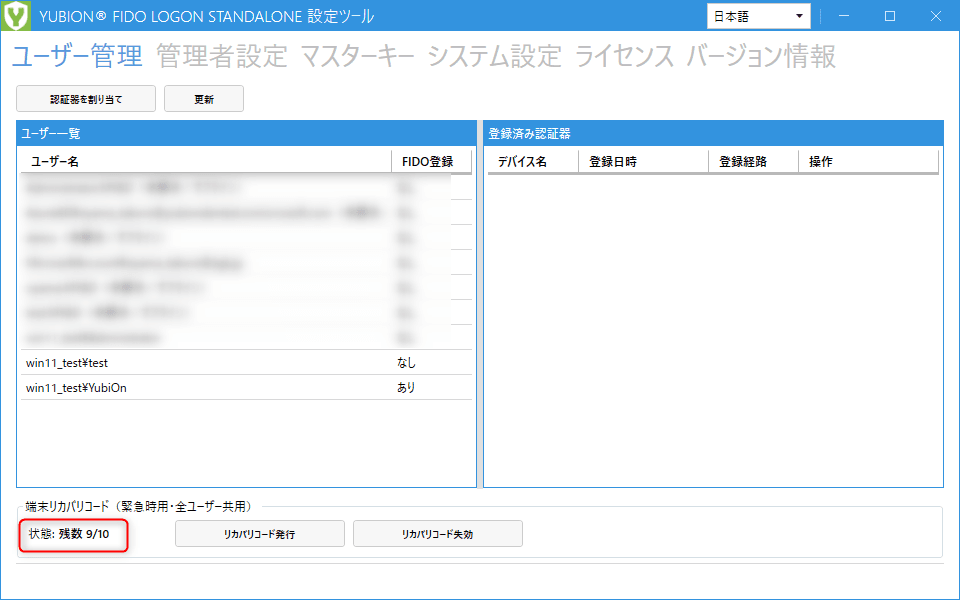This screenshot has height=600, width=960.
Task: Maximize the settings tool window
Action: click(x=890, y=16)
